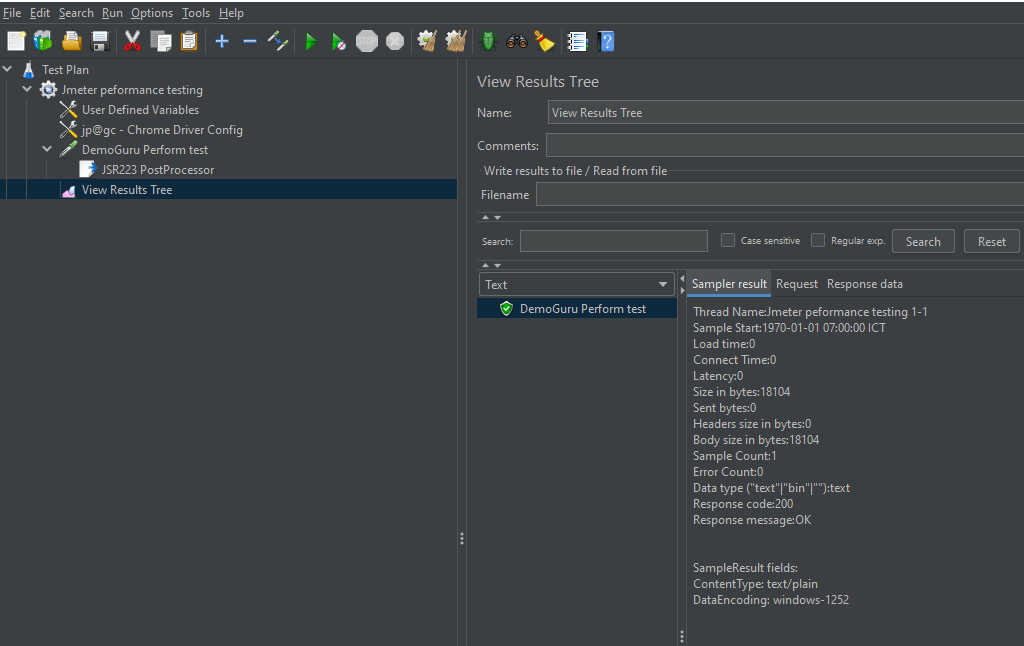Screen dimensions: 1024x646
Task: Select JSR223 PostProcessor in the tree
Action: click(157, 170)
